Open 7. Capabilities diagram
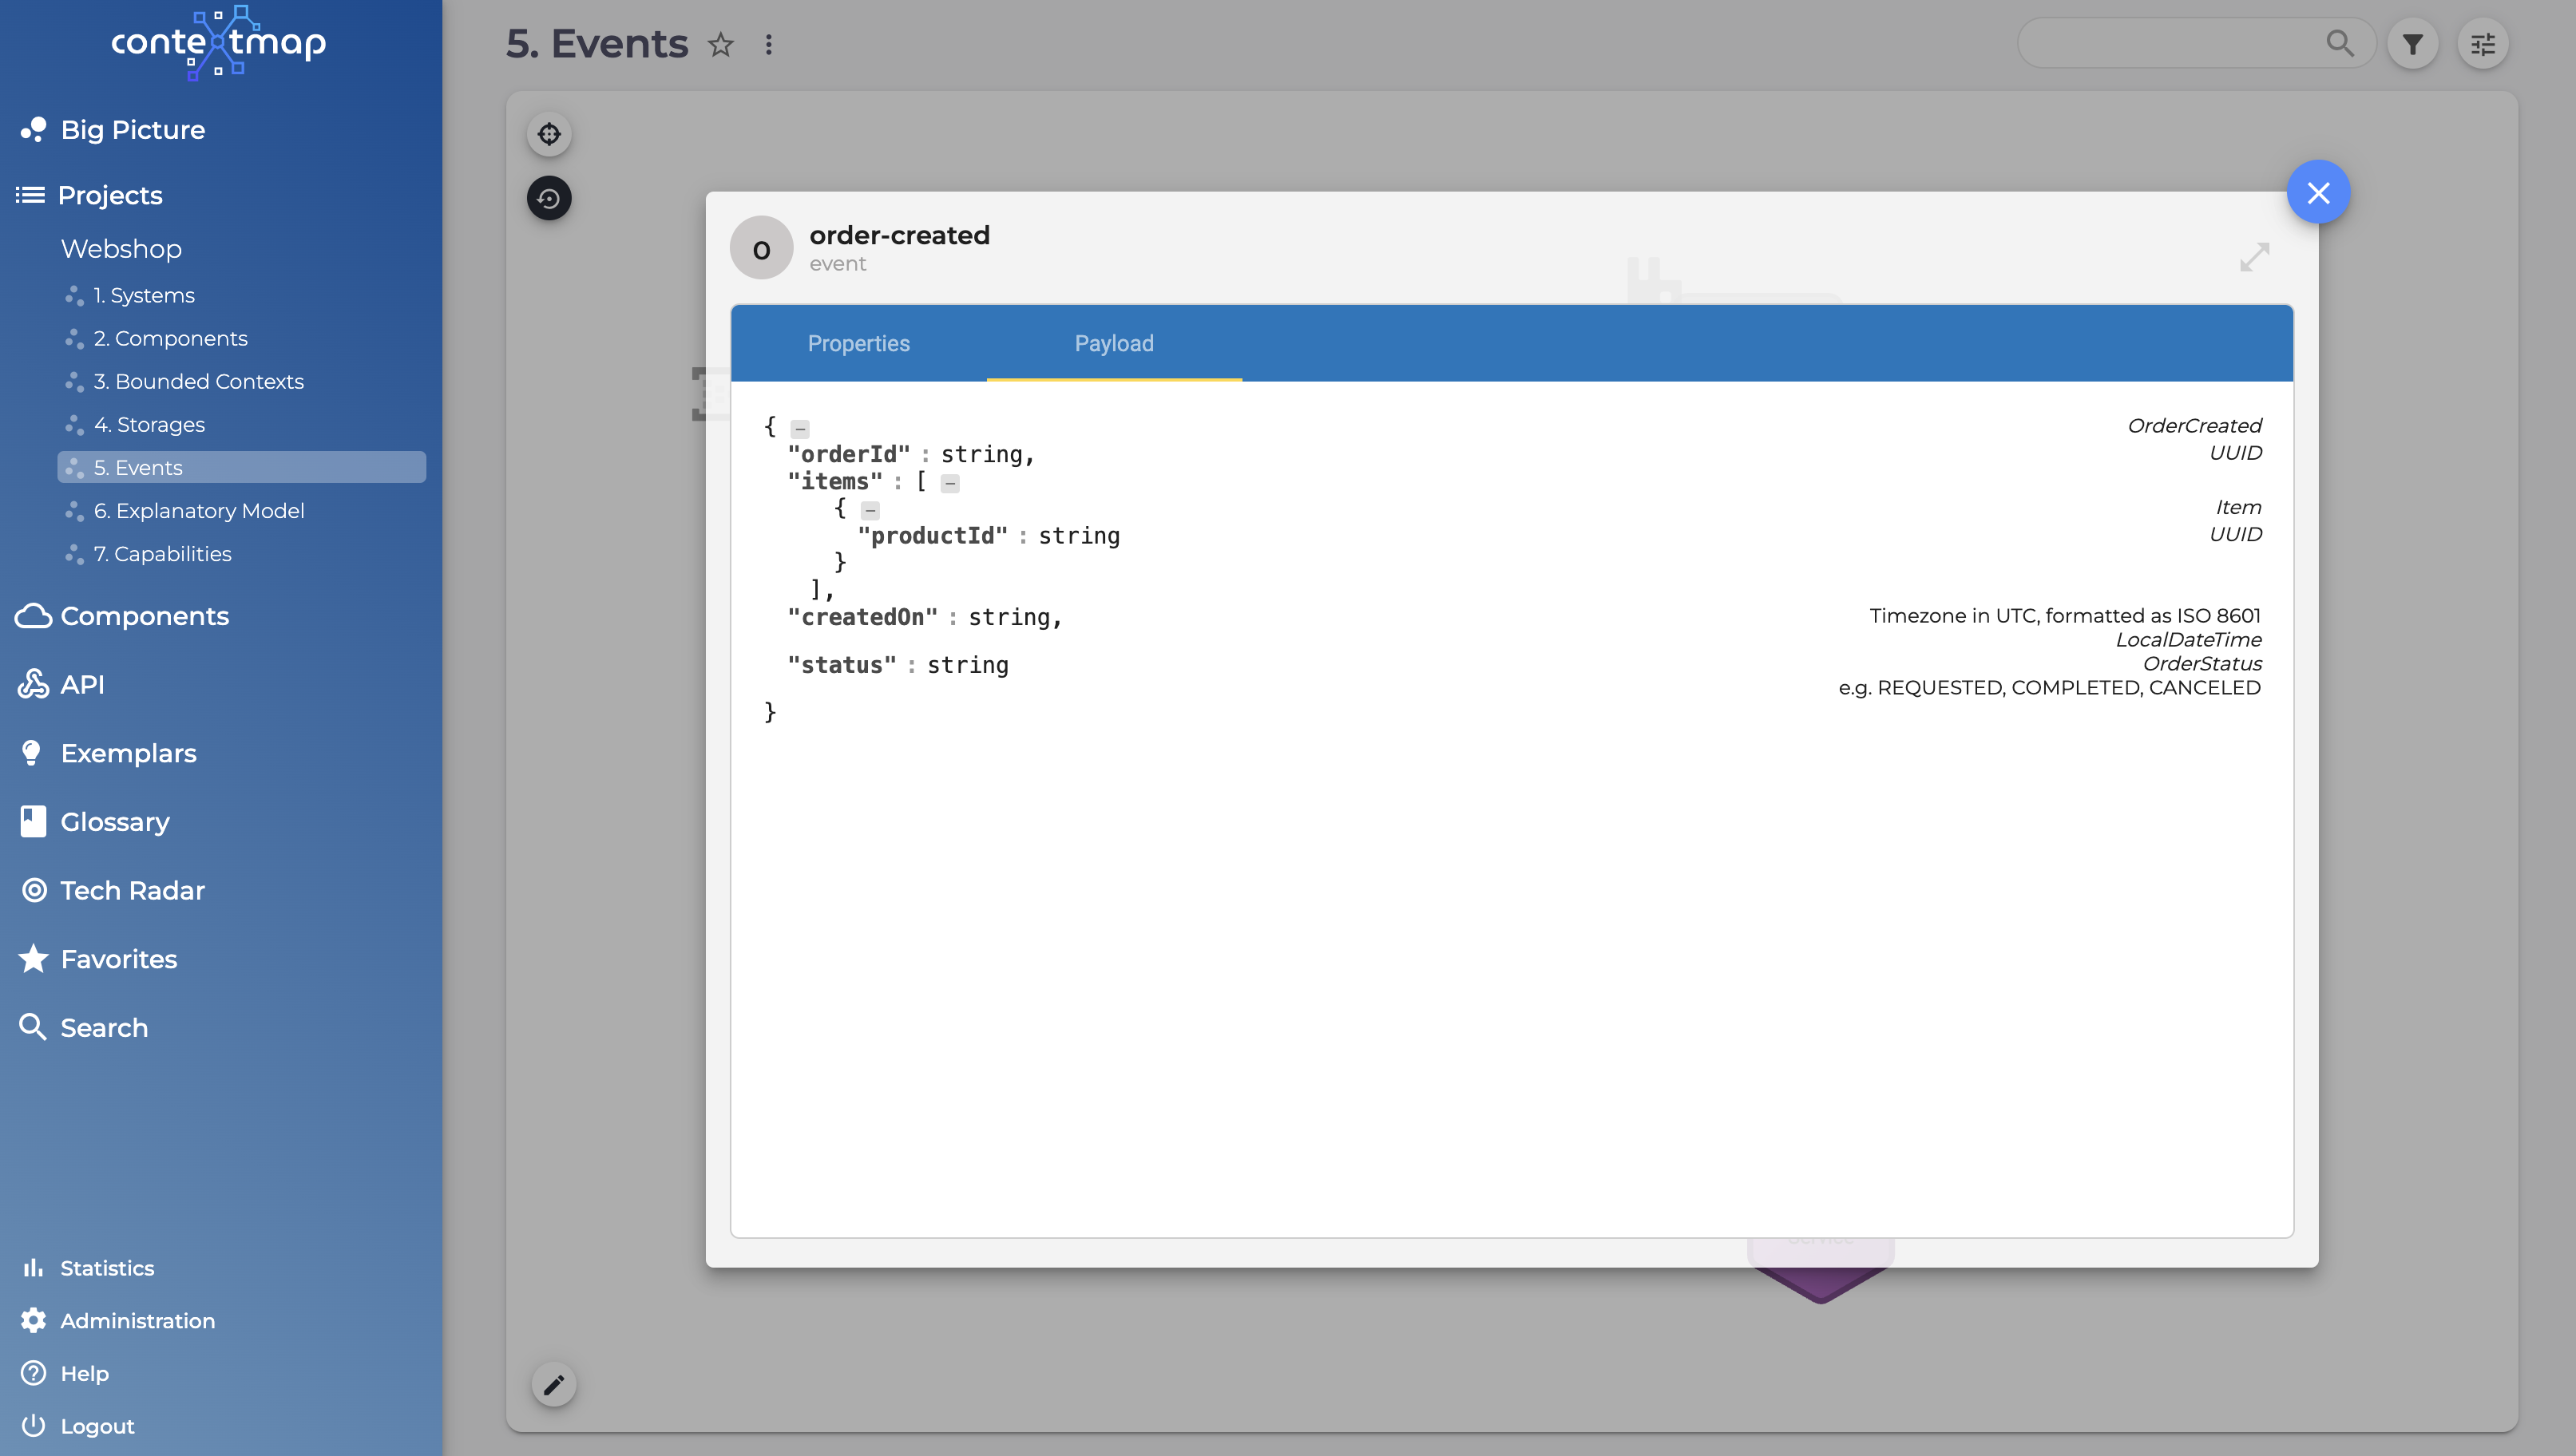The width and height of the screenshot is (2576, 1456). 162,553
